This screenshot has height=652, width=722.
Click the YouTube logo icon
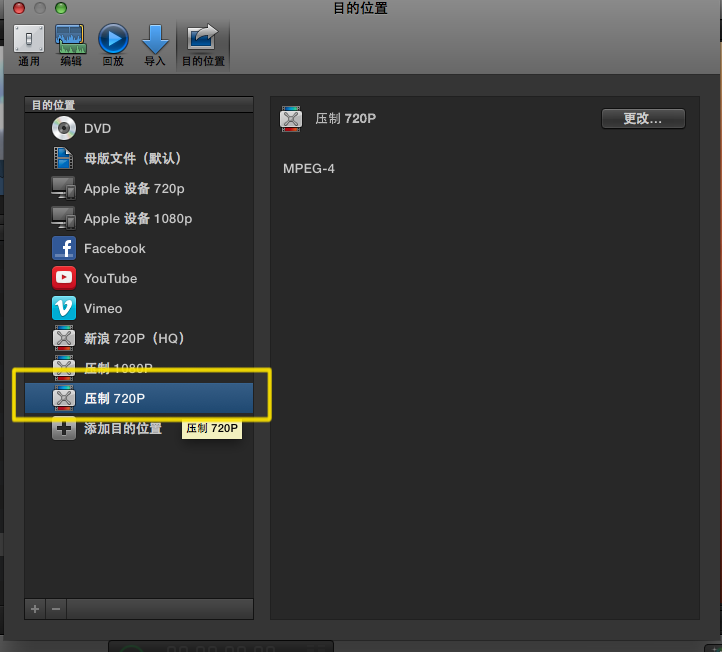click(64, 279)
